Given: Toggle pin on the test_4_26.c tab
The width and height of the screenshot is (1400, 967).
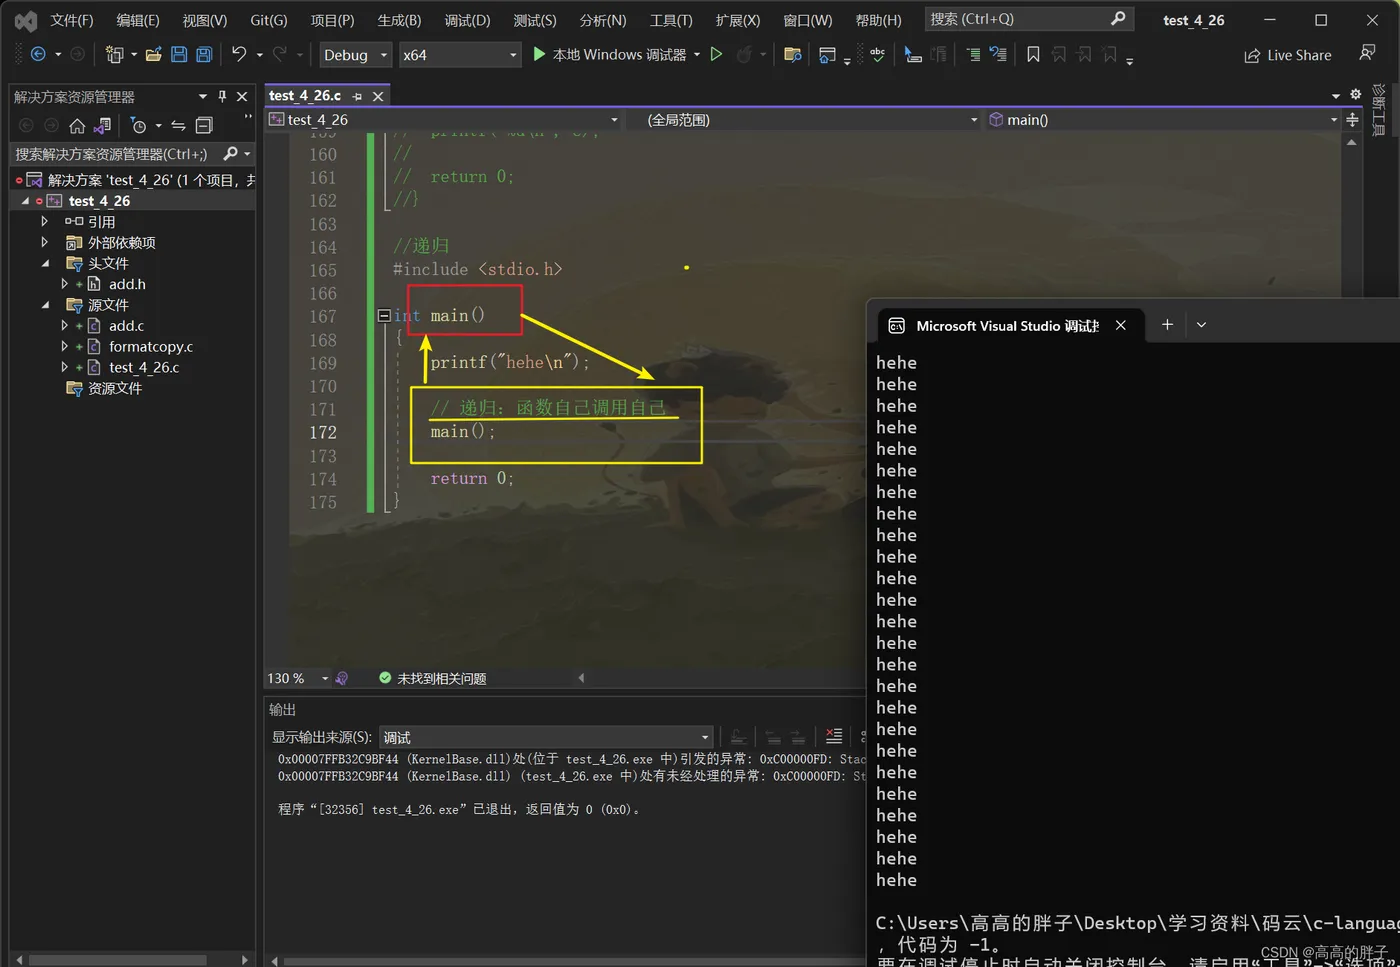Looking at the screenshot, I should (x=357, y=96).
